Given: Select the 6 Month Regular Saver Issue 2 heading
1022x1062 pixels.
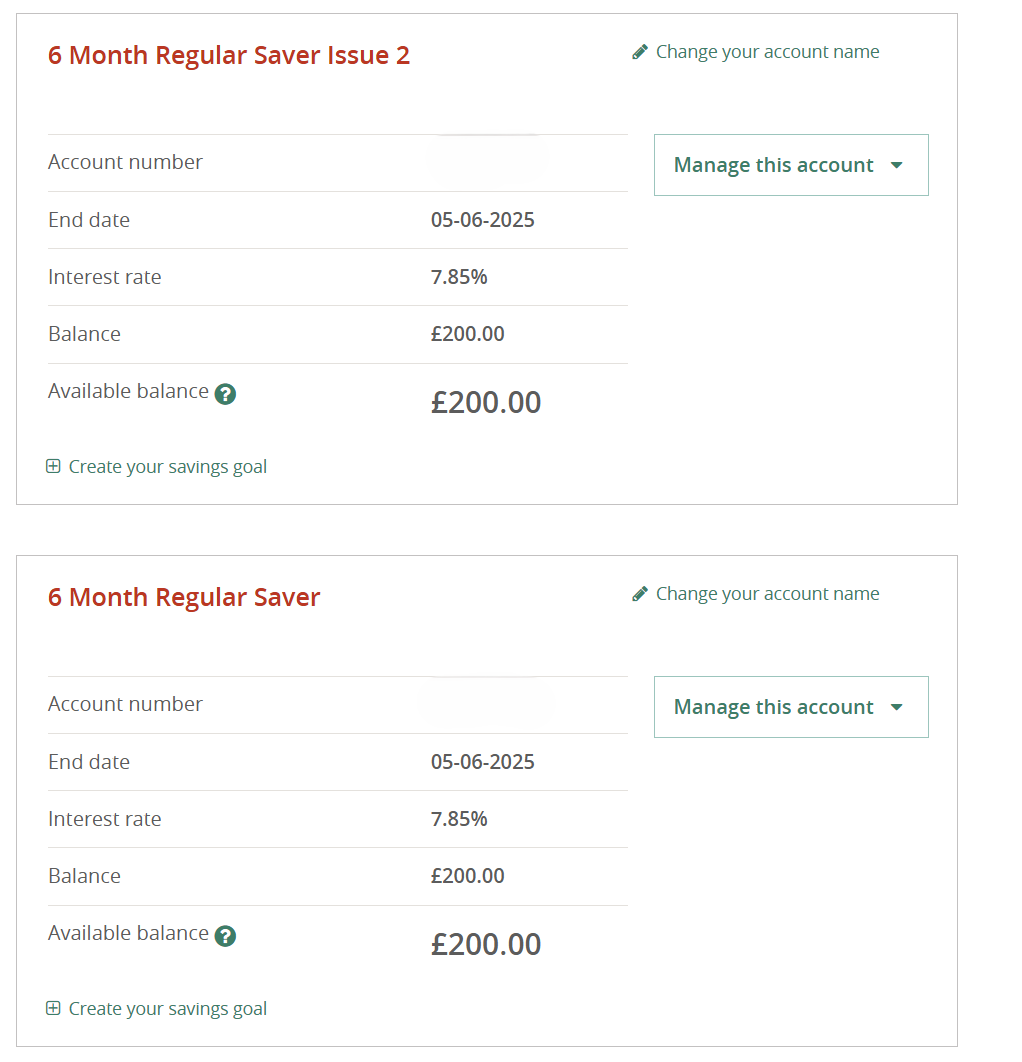Looking at the screenshot, I should (x=229, y=56).
